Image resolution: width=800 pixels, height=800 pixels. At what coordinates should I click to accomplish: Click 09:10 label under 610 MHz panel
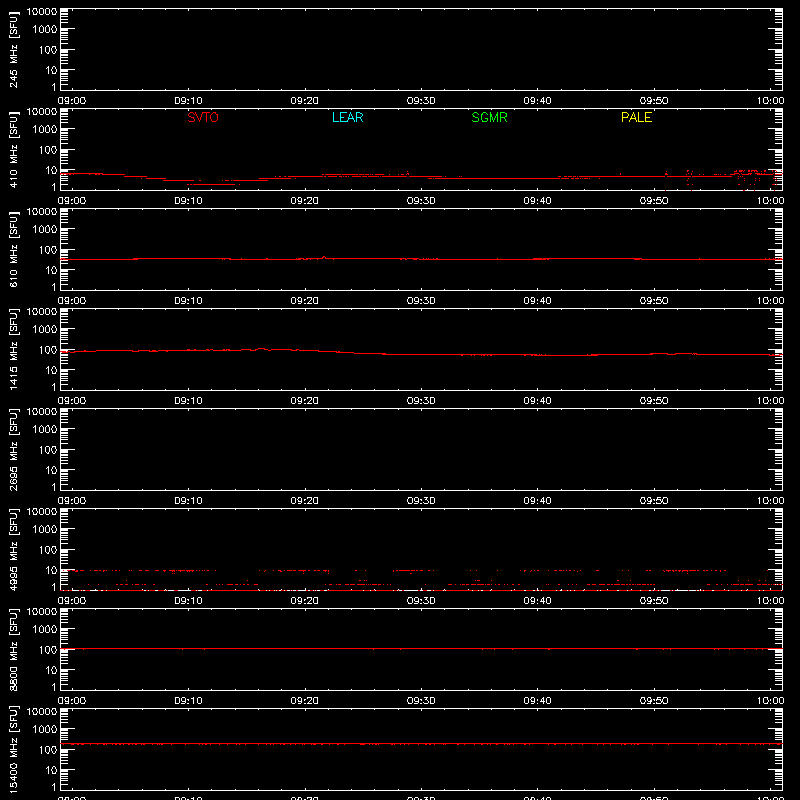point(188,301)
